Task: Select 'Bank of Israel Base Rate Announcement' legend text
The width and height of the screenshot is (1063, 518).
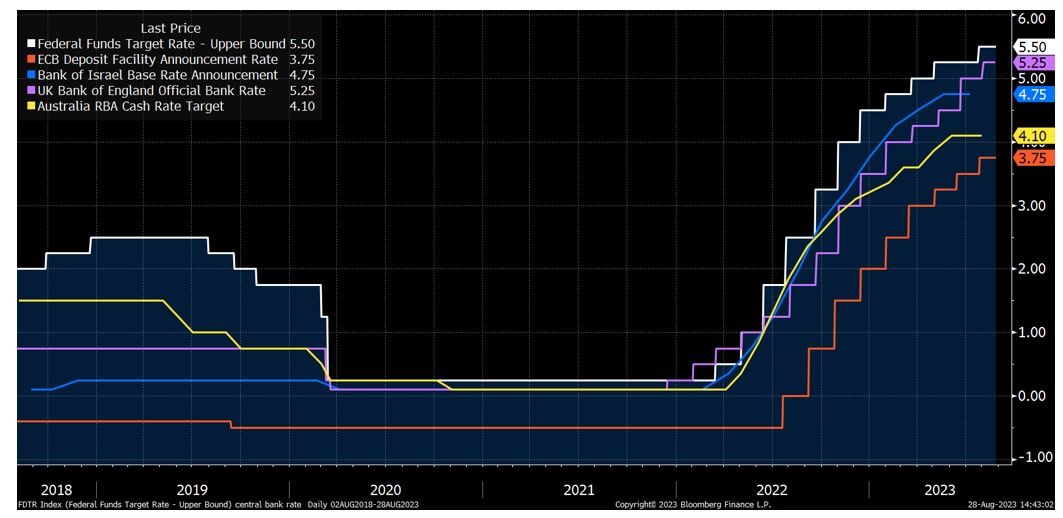Action: (157, 75)
